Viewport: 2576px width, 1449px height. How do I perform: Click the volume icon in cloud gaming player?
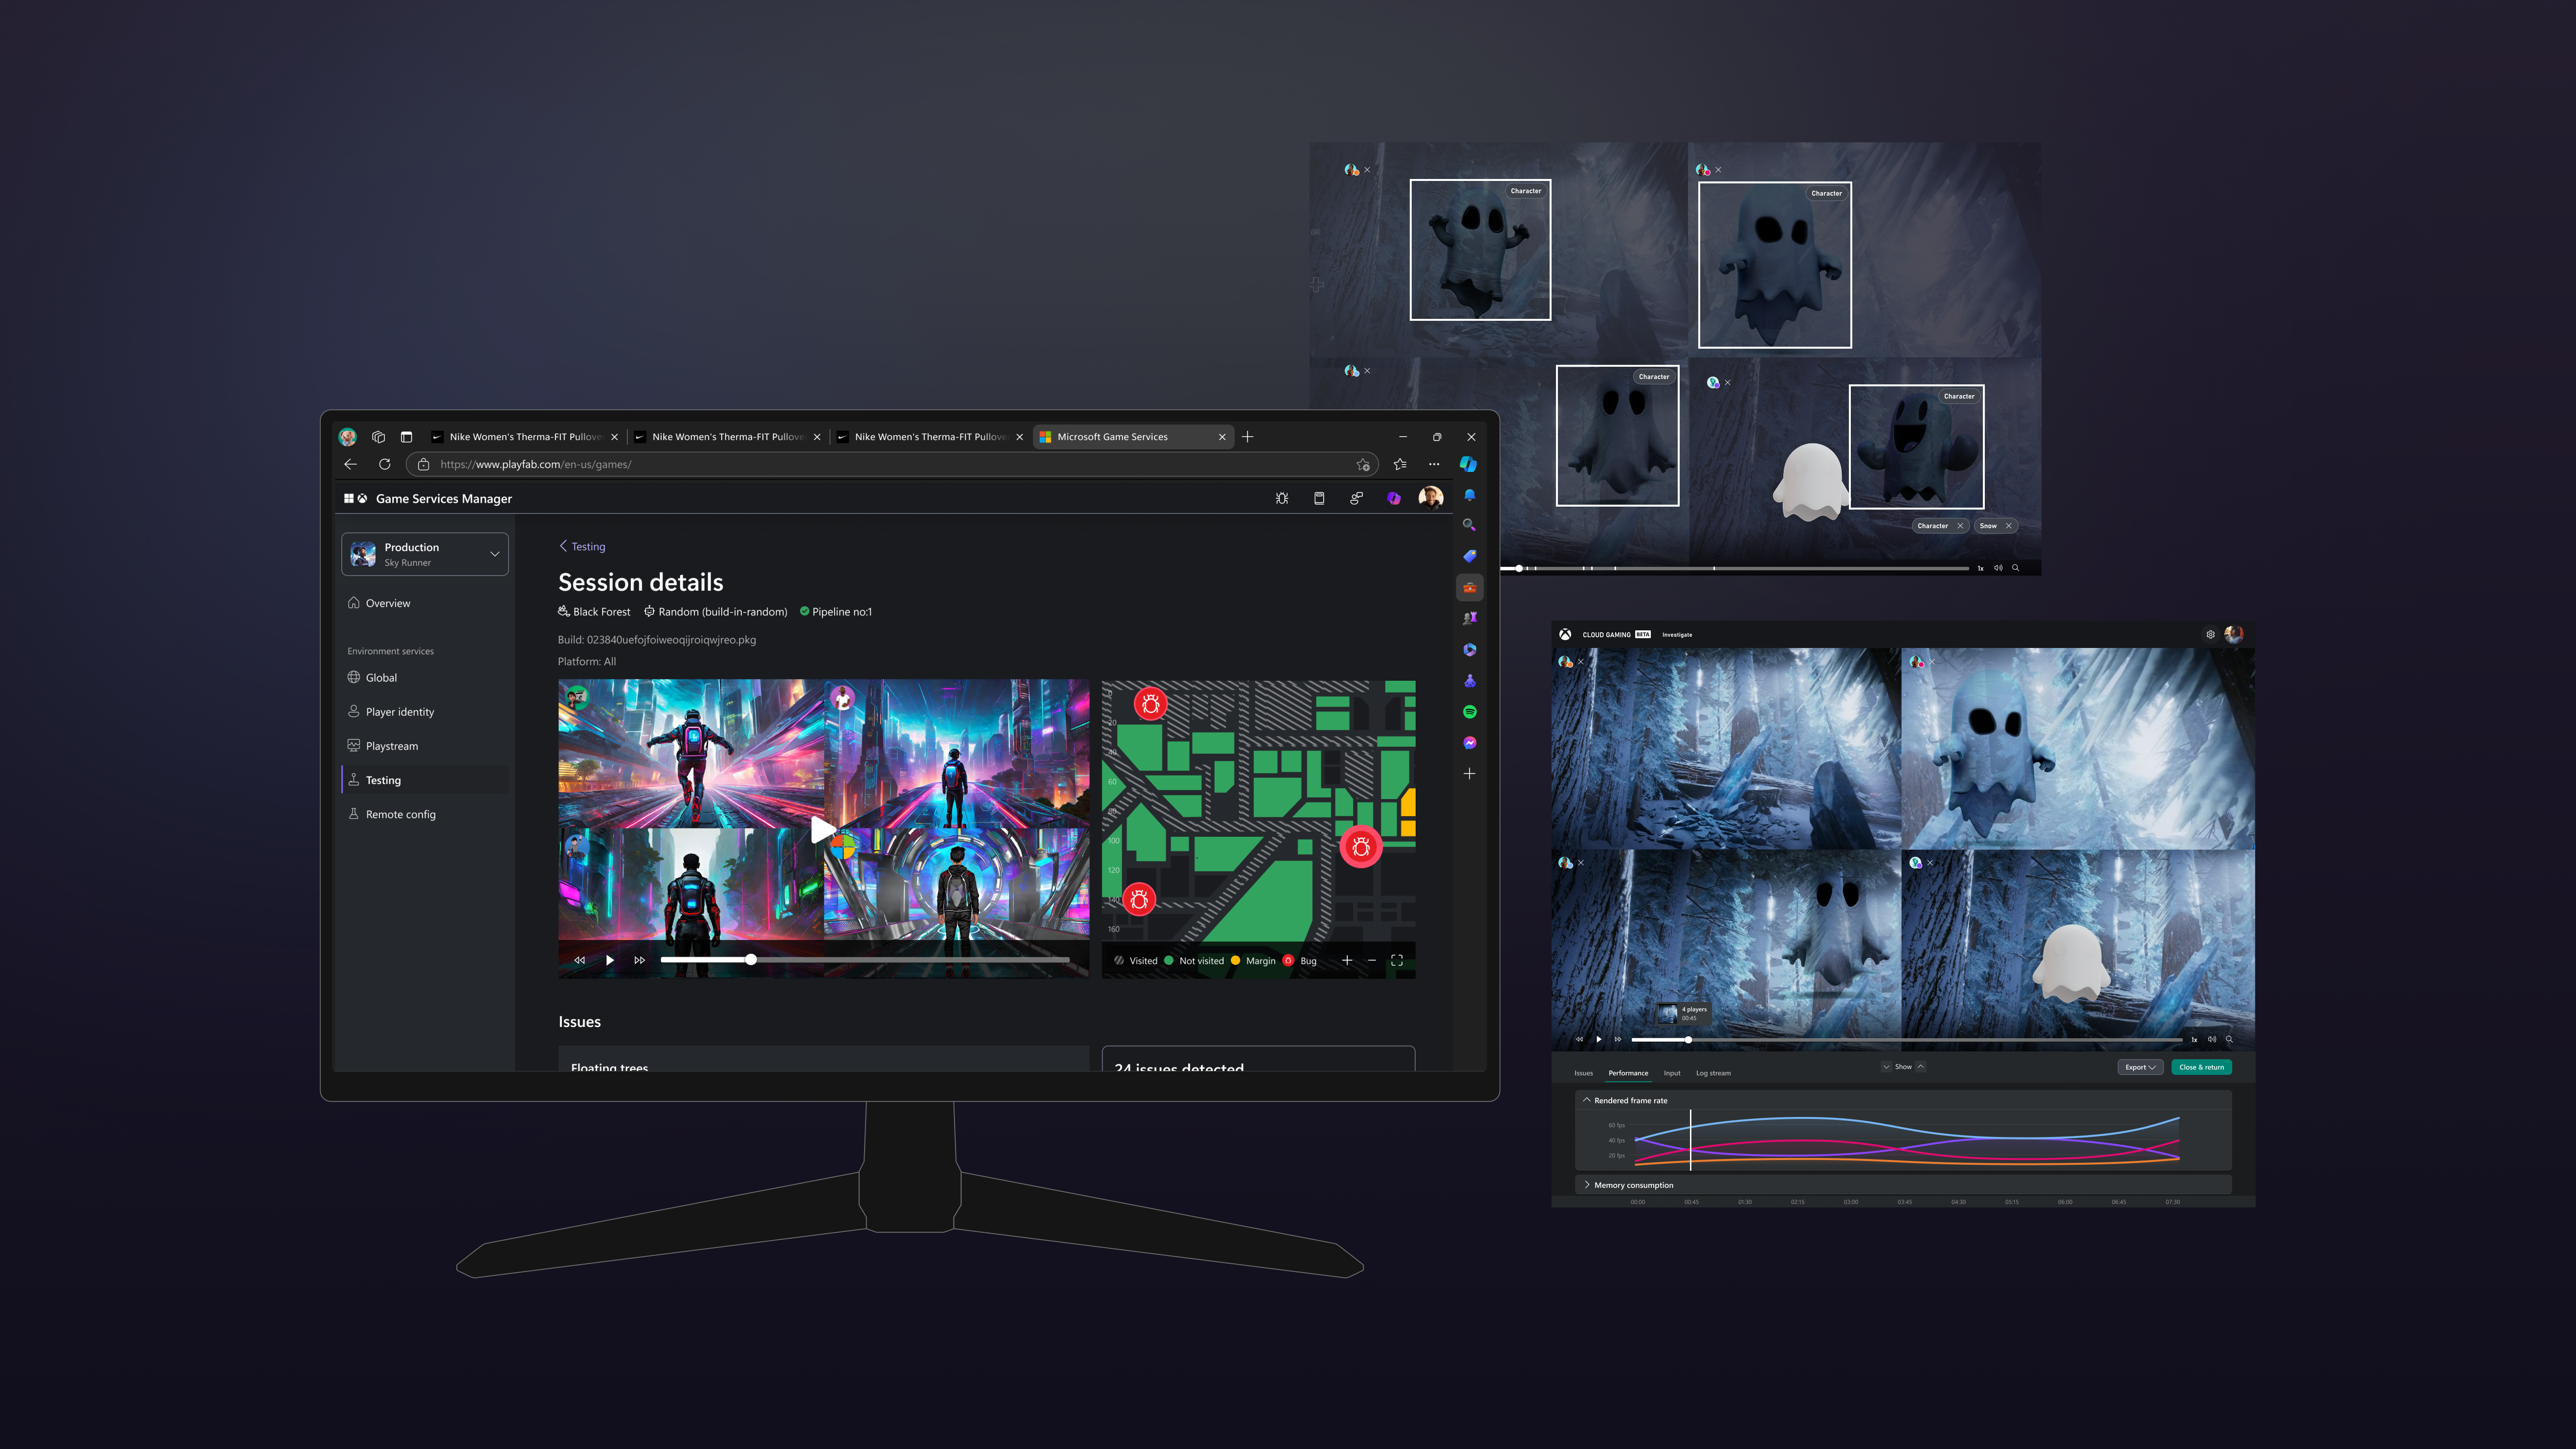pos(2212,1039)
